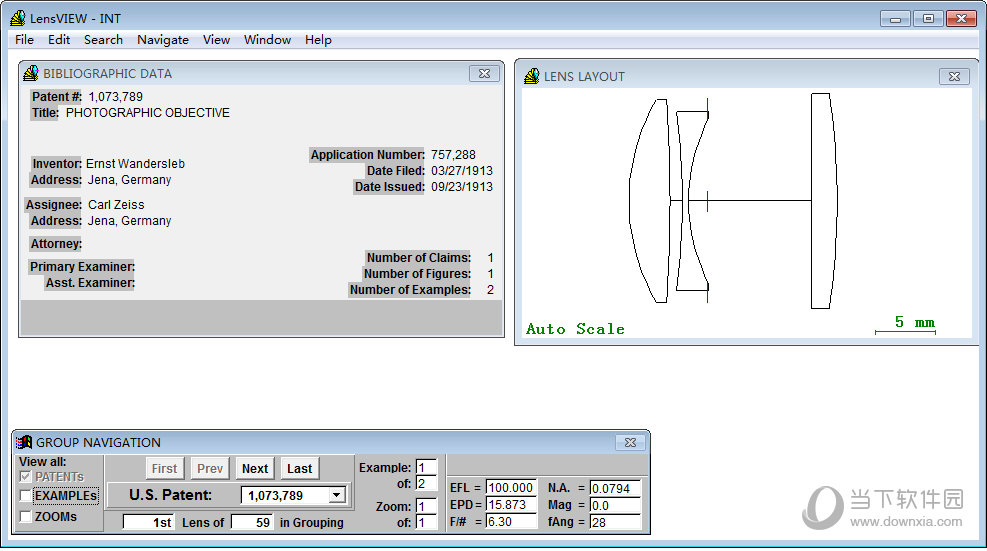Image resolution: width=987 pixels, height=551 pixels.
Task: Click inventor name Ernst Wandersleb
Action: click(135, 164)
